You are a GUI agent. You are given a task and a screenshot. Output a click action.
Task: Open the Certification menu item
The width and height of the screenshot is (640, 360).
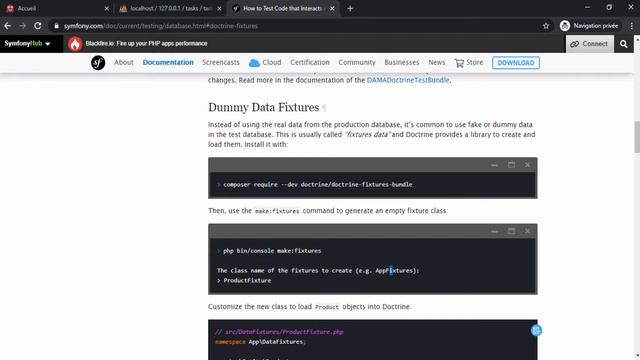pyautogui.click(x=310, y=62)
